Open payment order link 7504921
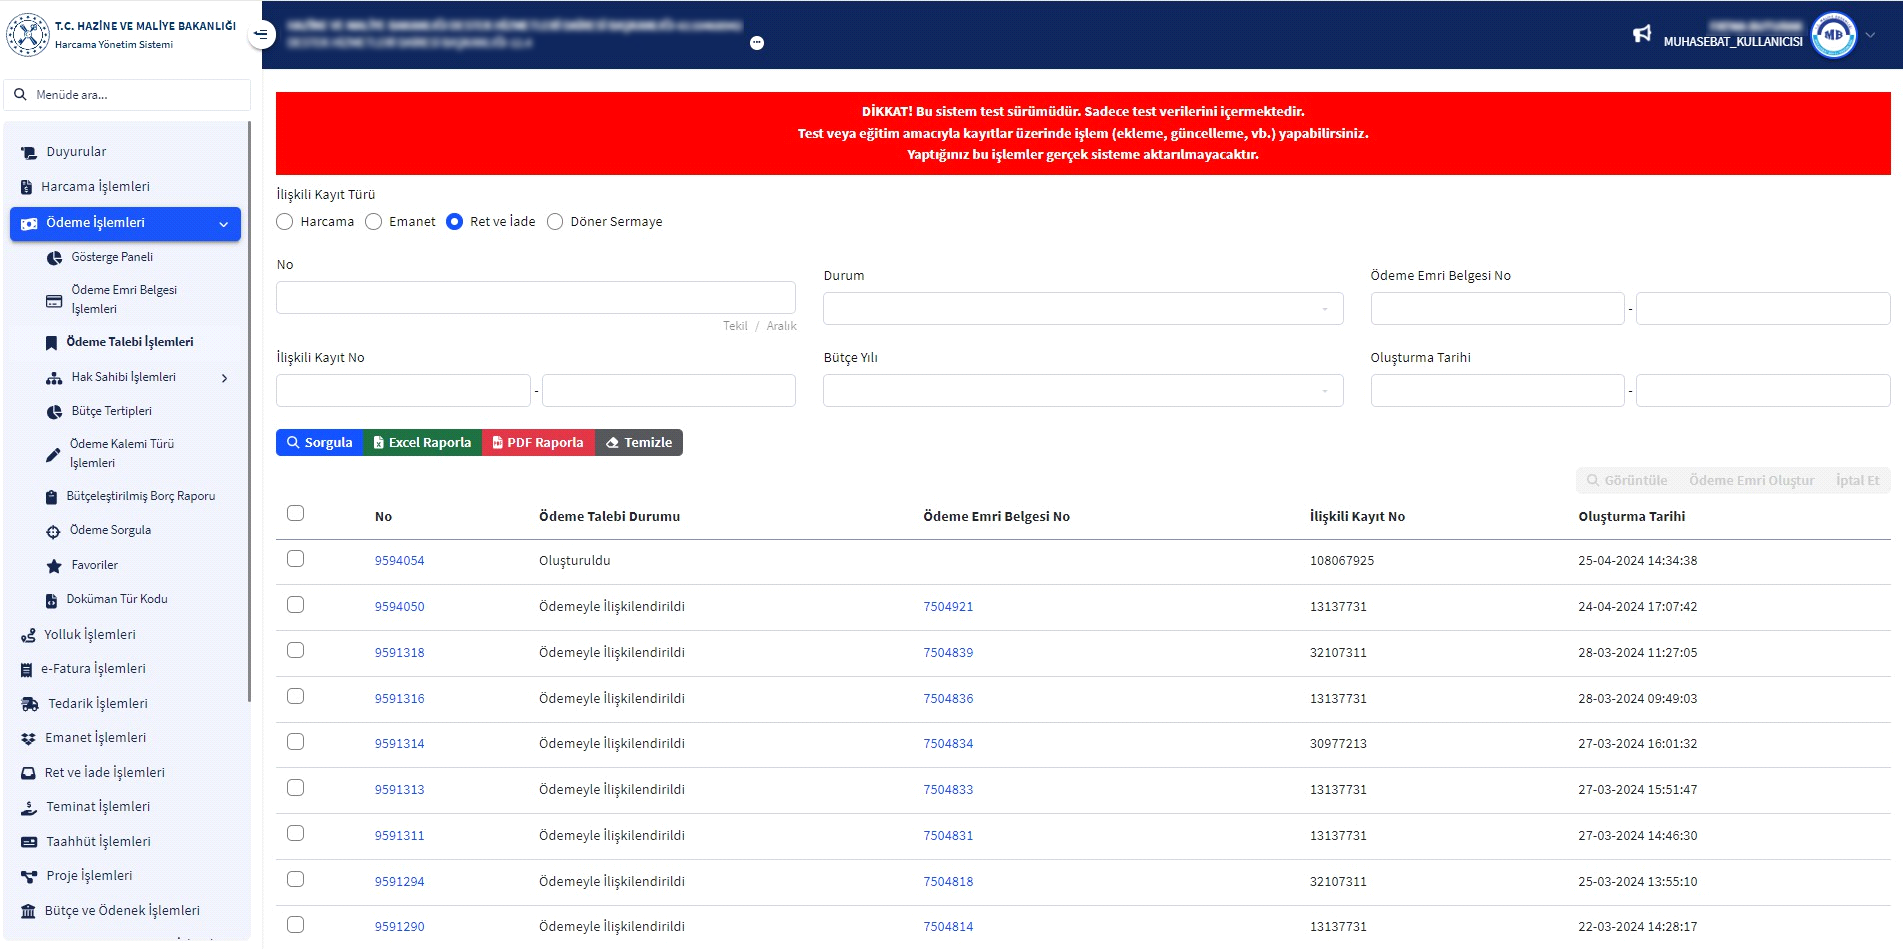1903x949 pixels. [947, 607]
